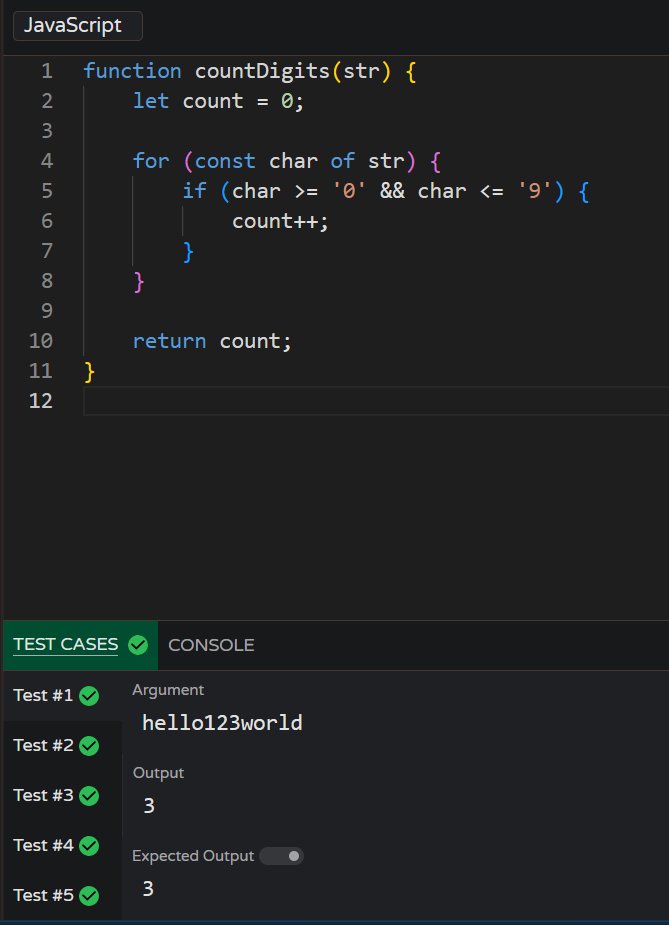Click the green check icon of Test #4
The image size is (669, 925).
click(x=89, y=846)
